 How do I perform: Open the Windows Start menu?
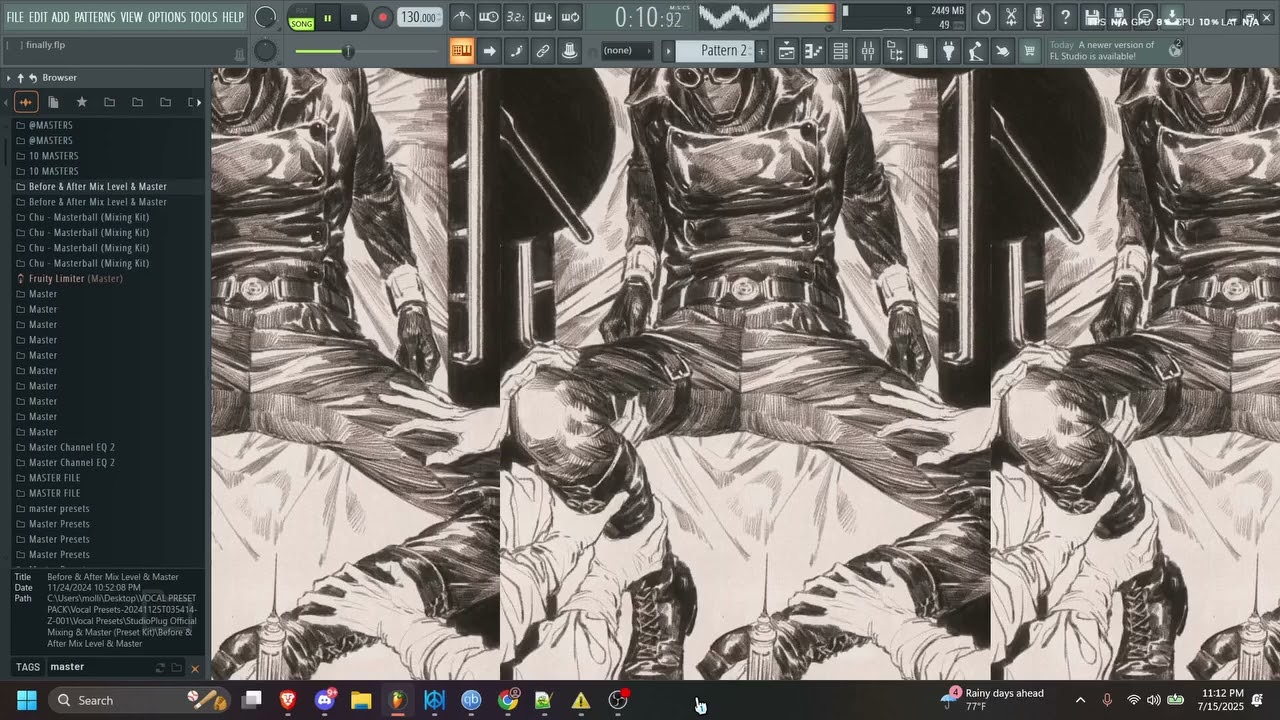pos(26,700)
